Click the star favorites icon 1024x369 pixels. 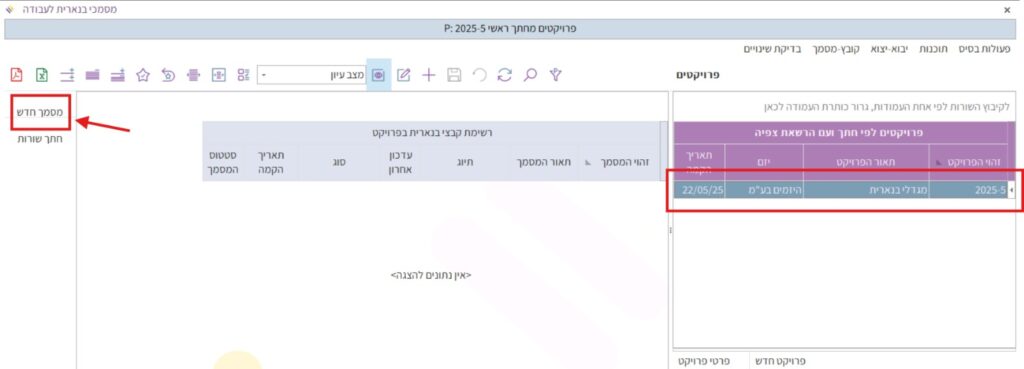click(x=143, y=75)
